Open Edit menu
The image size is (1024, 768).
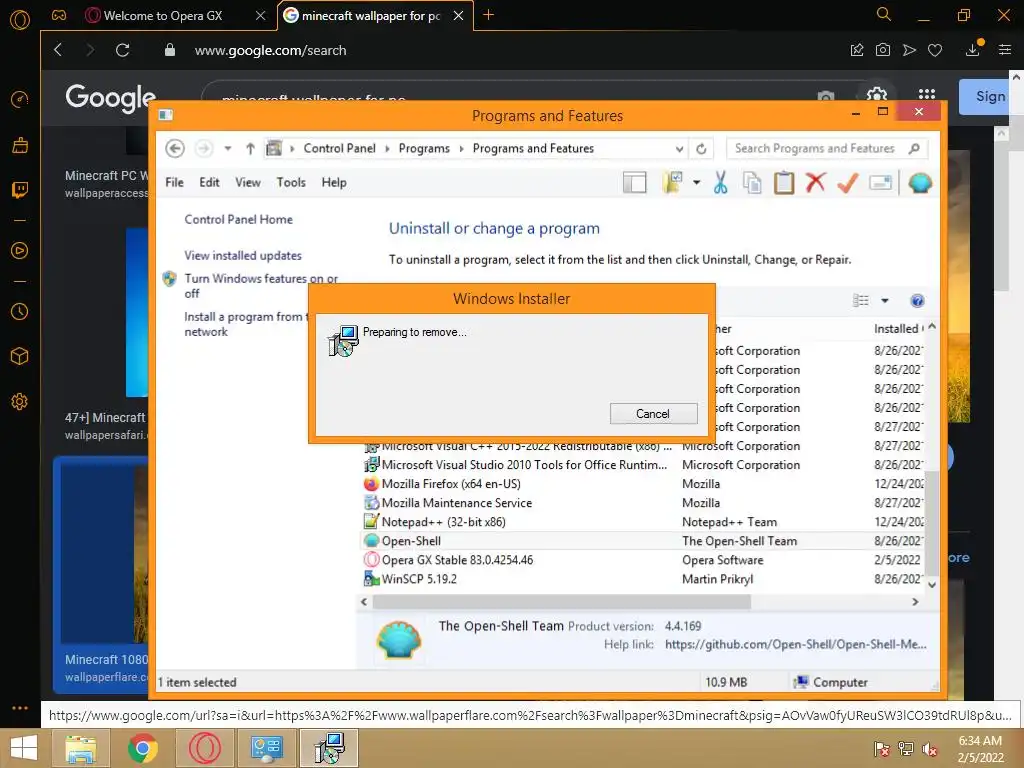coord(209,182)
